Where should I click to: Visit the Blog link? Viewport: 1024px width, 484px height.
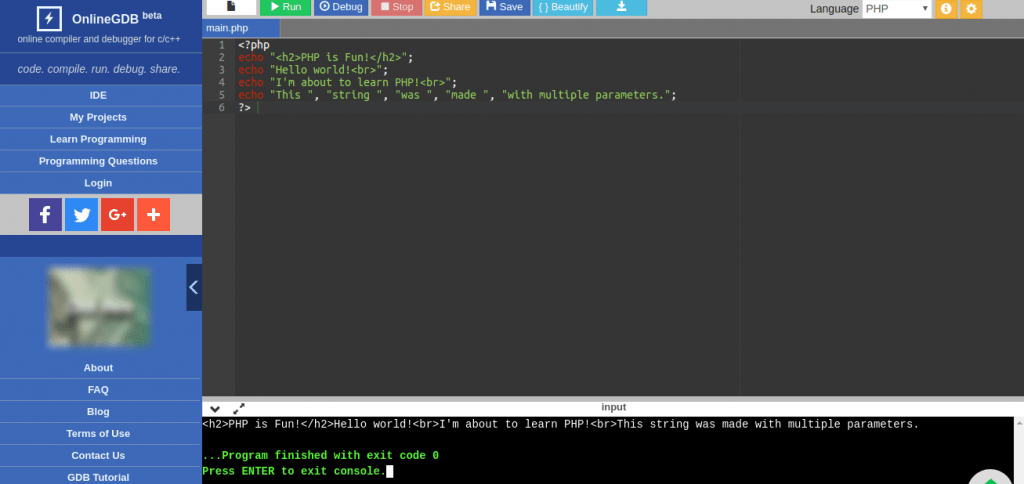(98, 411)
